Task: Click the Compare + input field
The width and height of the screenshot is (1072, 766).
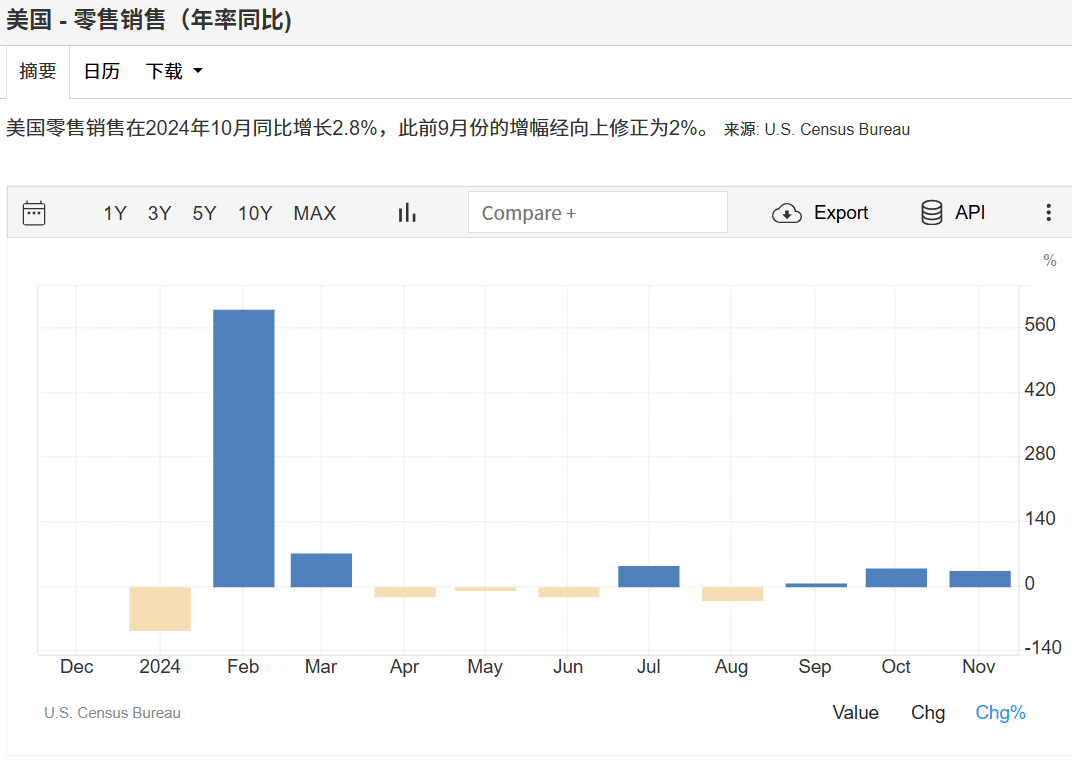Action: (x=597, y=213)
